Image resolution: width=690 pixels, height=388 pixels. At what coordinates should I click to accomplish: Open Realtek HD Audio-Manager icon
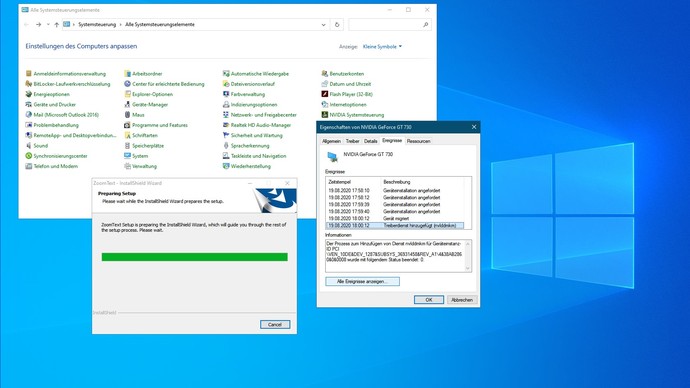coord(226,125)
